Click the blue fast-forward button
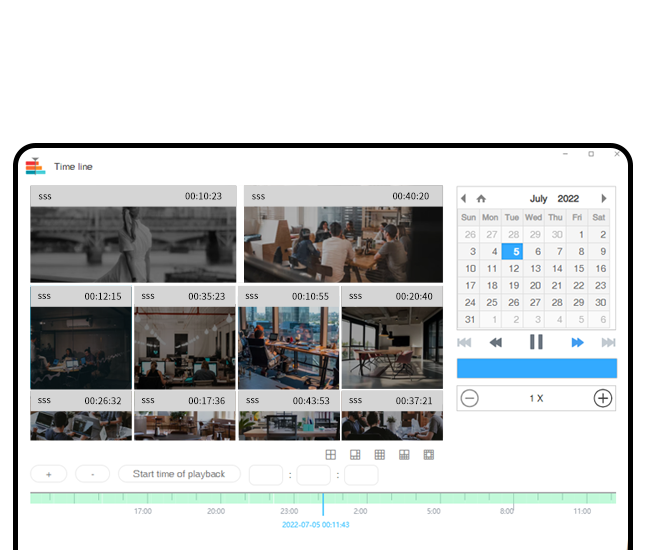This screenshot has width=648, height=550. pyautogui.click(x=577, y=342)
